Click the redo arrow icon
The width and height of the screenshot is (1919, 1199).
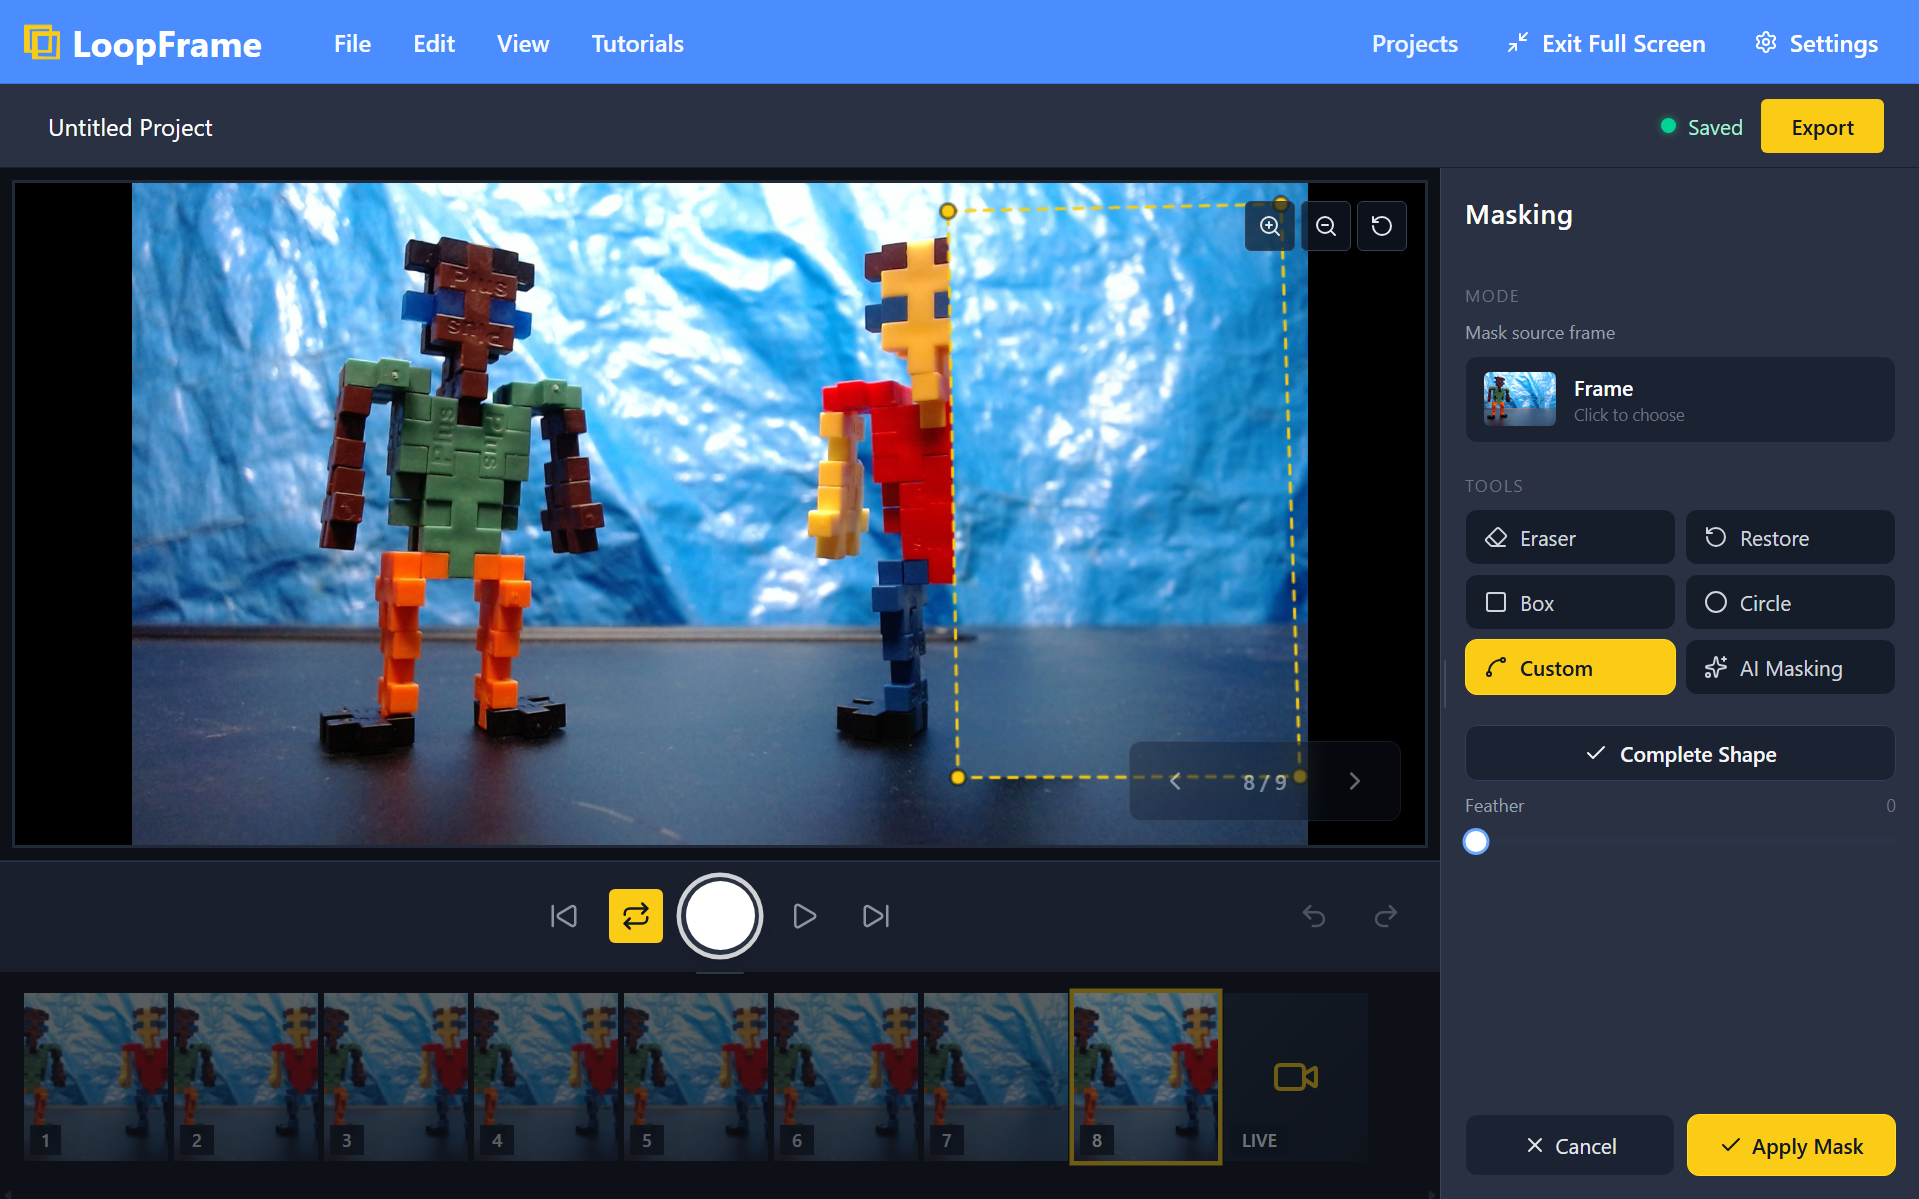click(x=1386, y=916)
